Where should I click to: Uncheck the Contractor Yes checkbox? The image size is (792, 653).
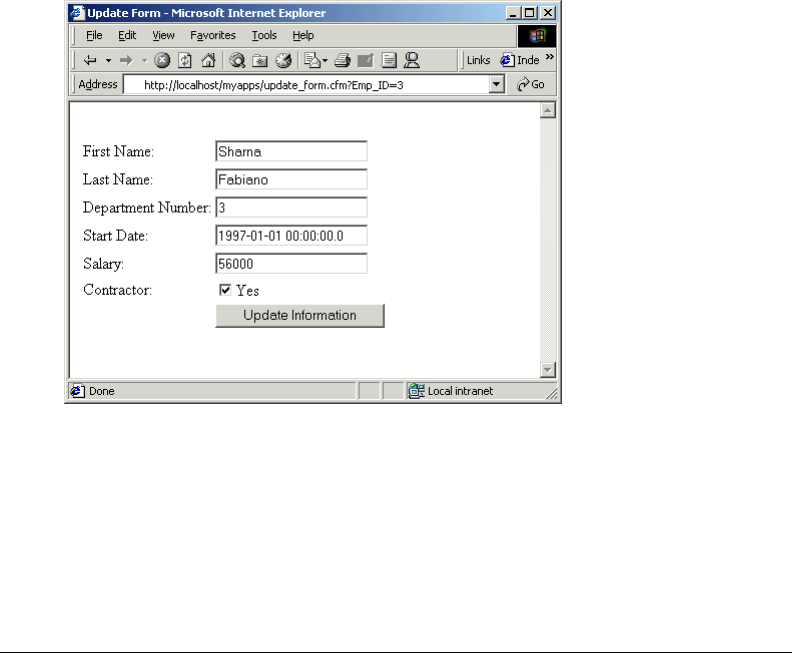(225, 290)
